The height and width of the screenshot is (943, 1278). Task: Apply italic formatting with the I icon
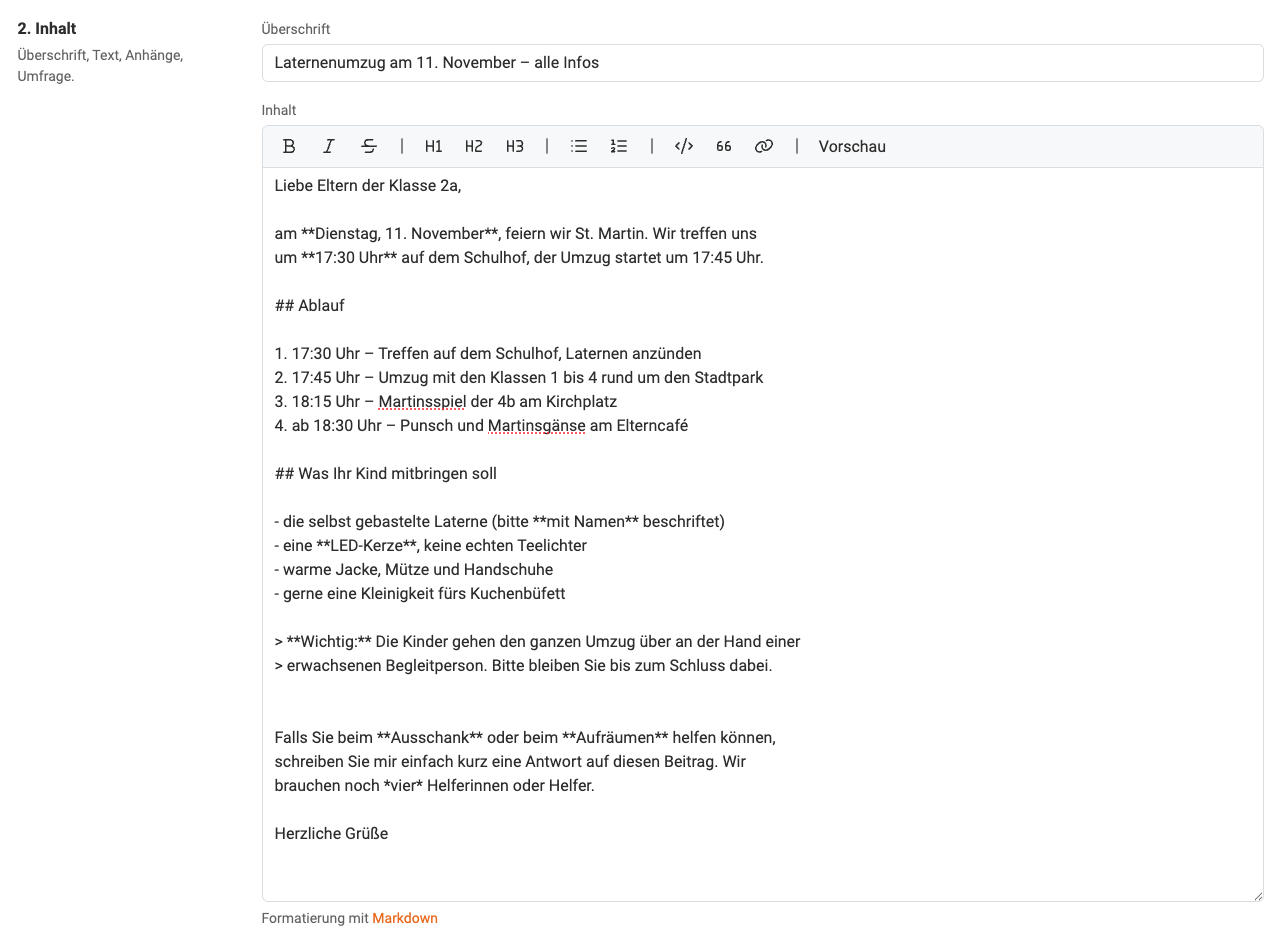[329, 146]
